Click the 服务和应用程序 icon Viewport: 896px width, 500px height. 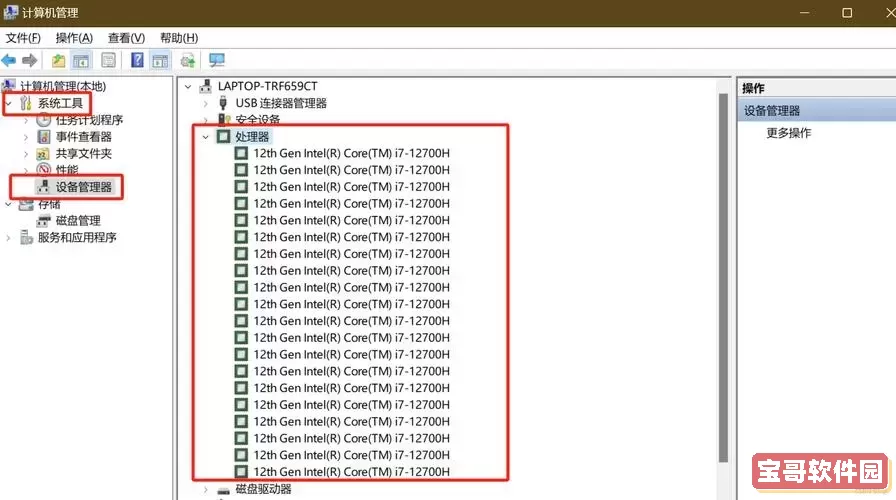point(26,237)
